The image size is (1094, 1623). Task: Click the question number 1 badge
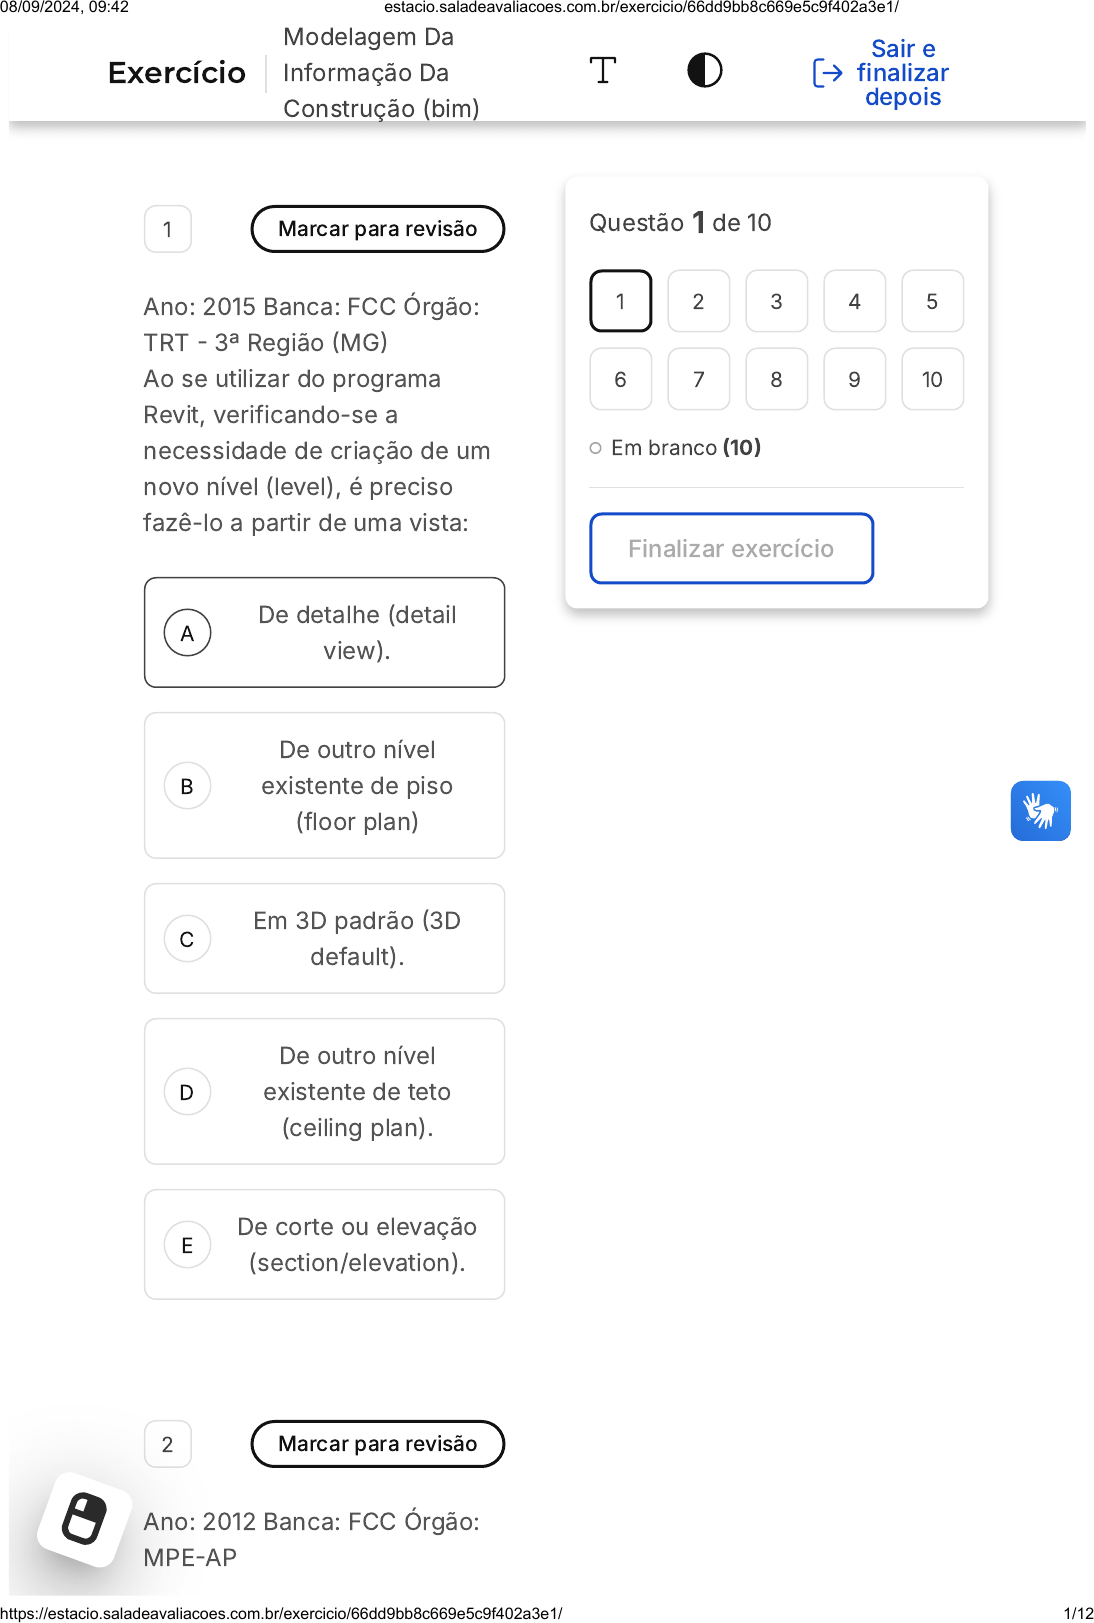(168, 229)
